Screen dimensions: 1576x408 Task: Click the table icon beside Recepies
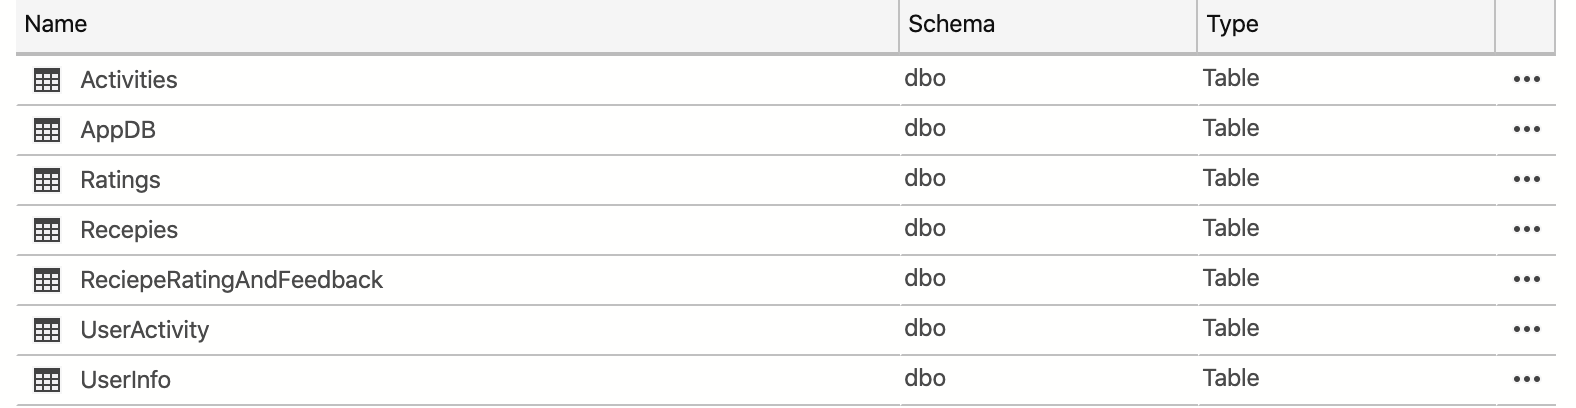47,230
